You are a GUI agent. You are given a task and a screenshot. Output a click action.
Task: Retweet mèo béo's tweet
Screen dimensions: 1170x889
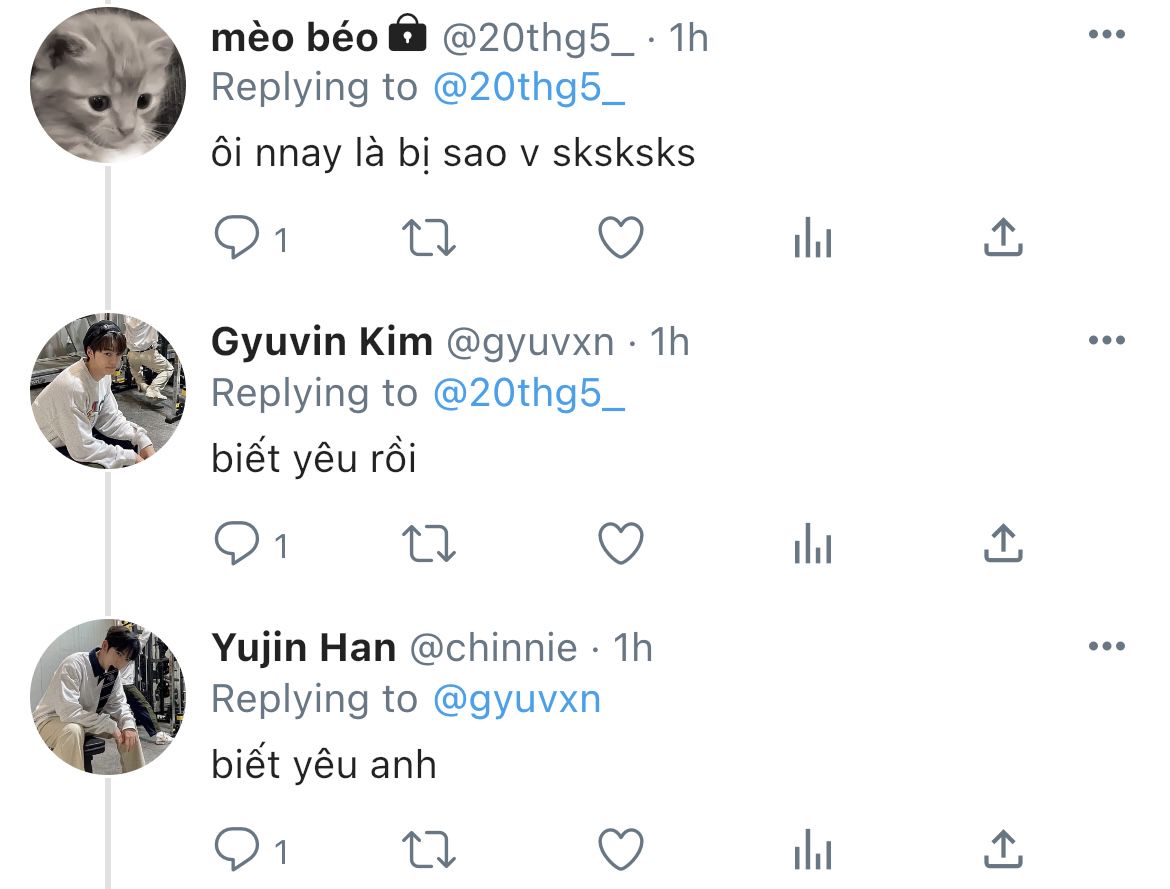point(428,239)
